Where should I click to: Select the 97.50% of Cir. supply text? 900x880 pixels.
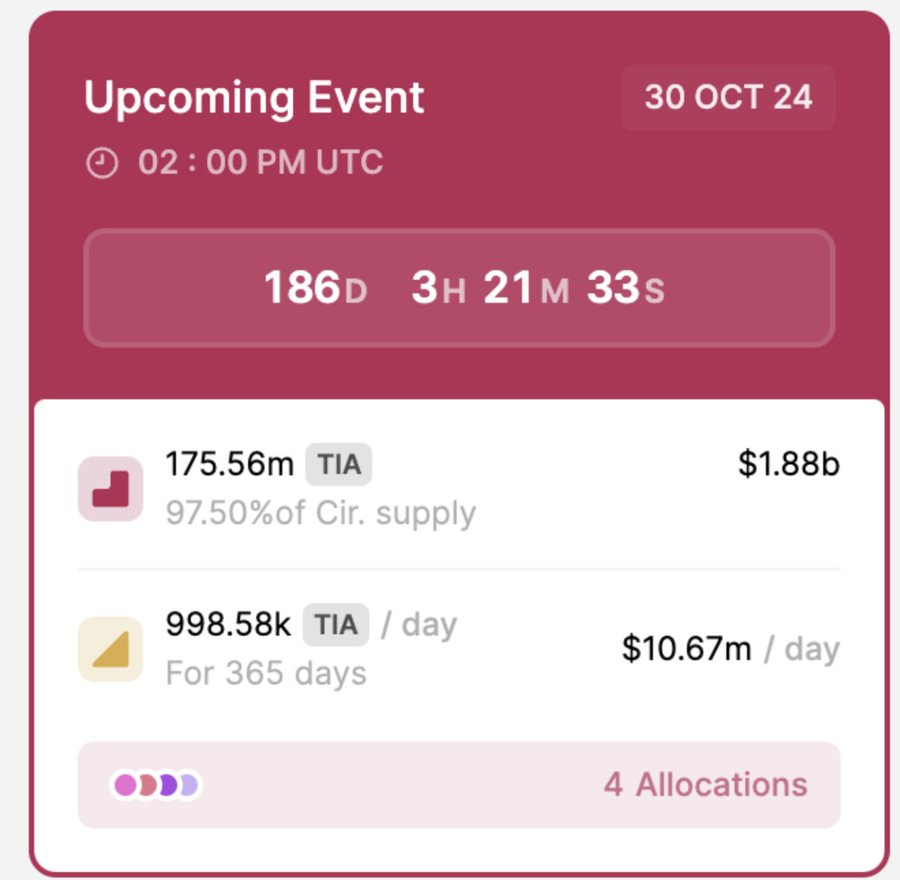(x=320, y=513)
